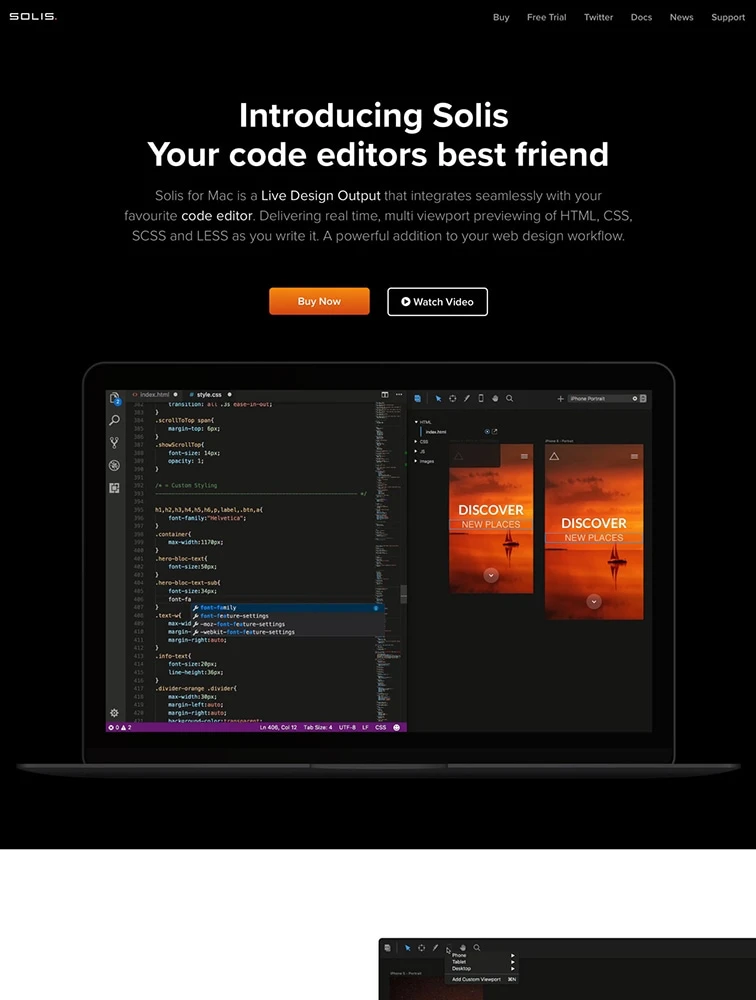Click the Buy Now button
This screenshot has width=756, height=1000.
(x=319, y=301)
